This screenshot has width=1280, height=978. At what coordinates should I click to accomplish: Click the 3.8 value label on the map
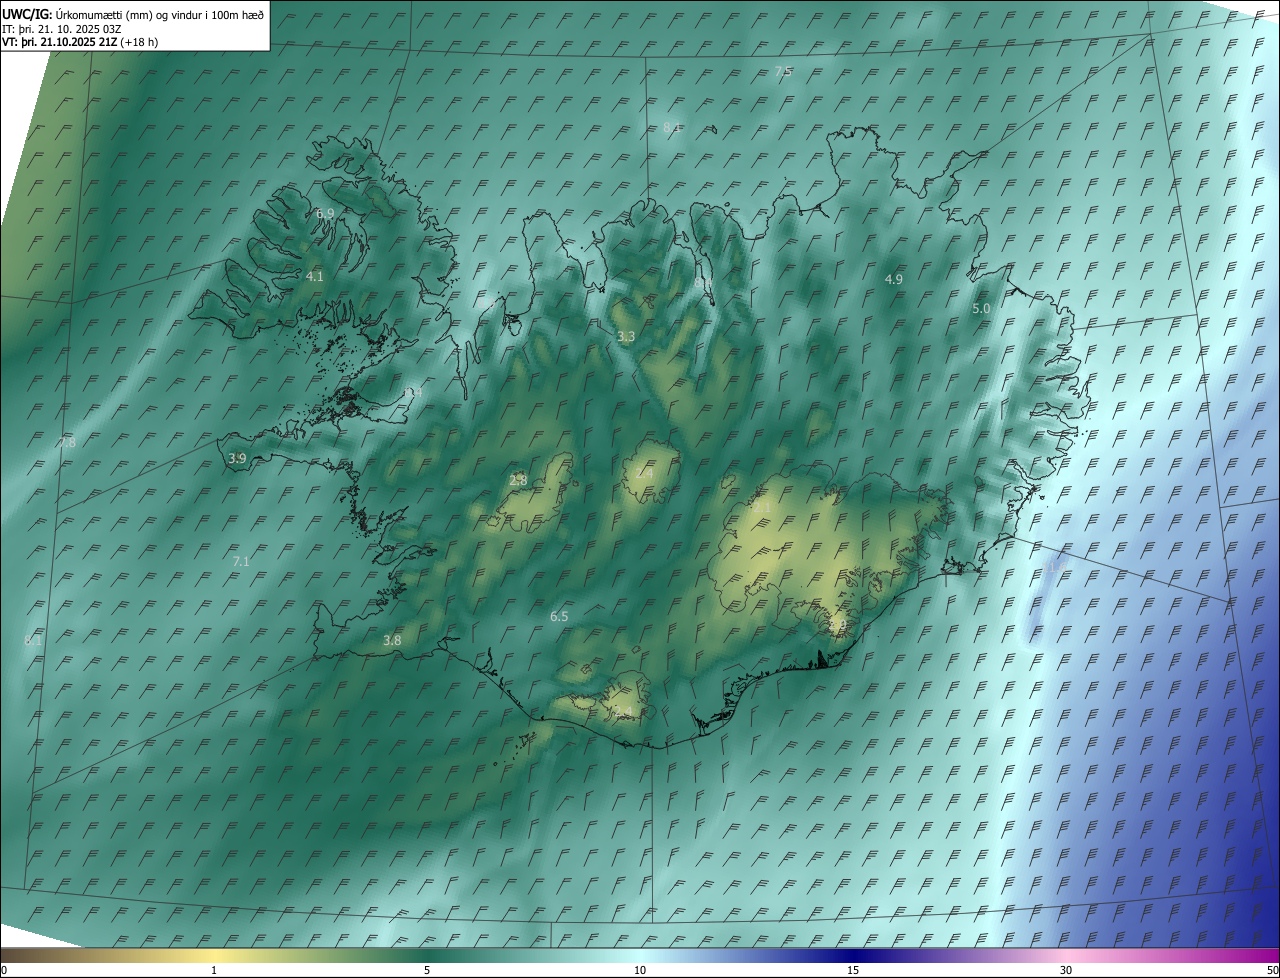(392, 640)
